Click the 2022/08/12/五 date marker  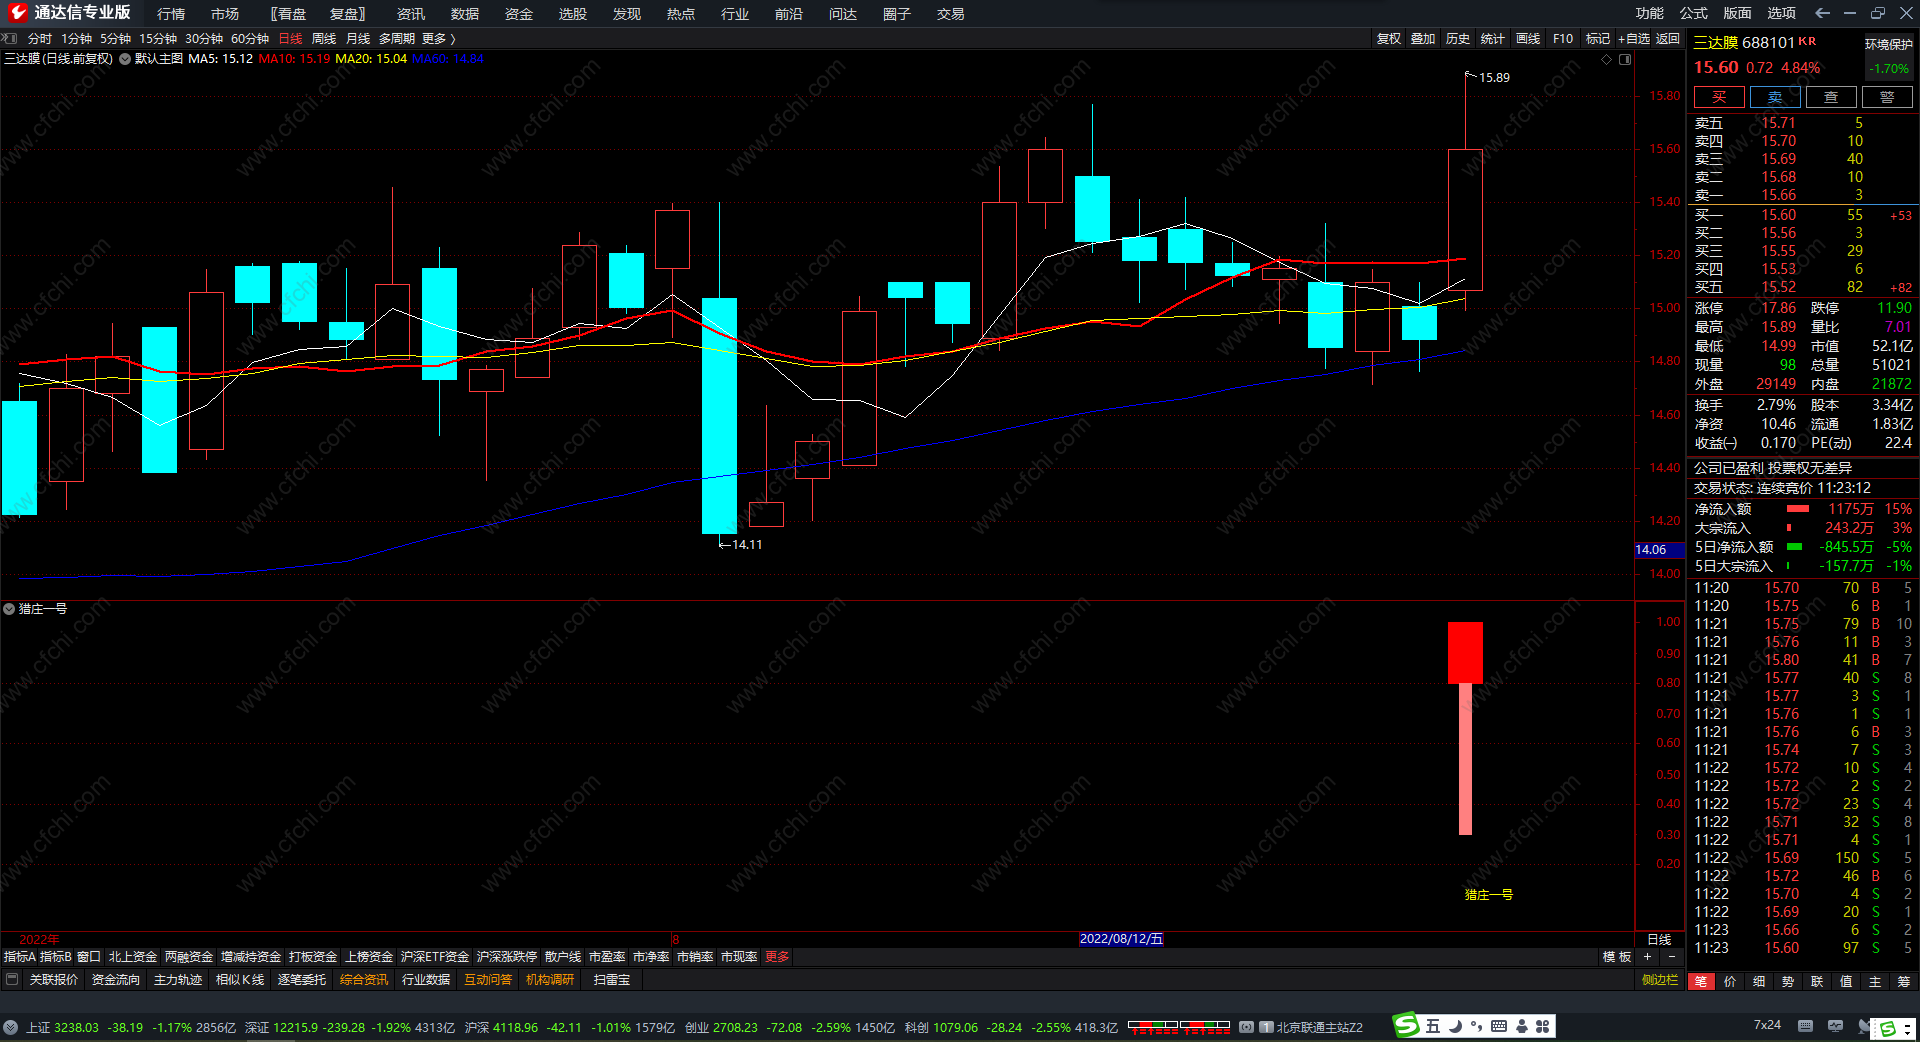(1121, 939)
